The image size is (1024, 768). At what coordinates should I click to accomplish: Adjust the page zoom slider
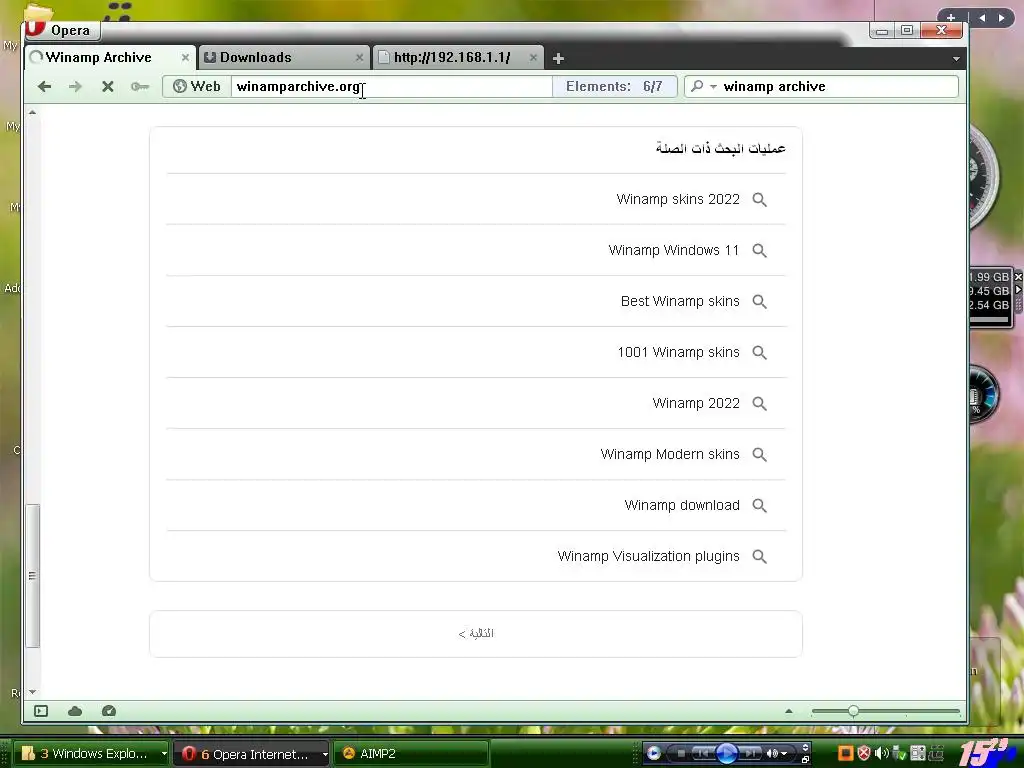pos(853,711)
